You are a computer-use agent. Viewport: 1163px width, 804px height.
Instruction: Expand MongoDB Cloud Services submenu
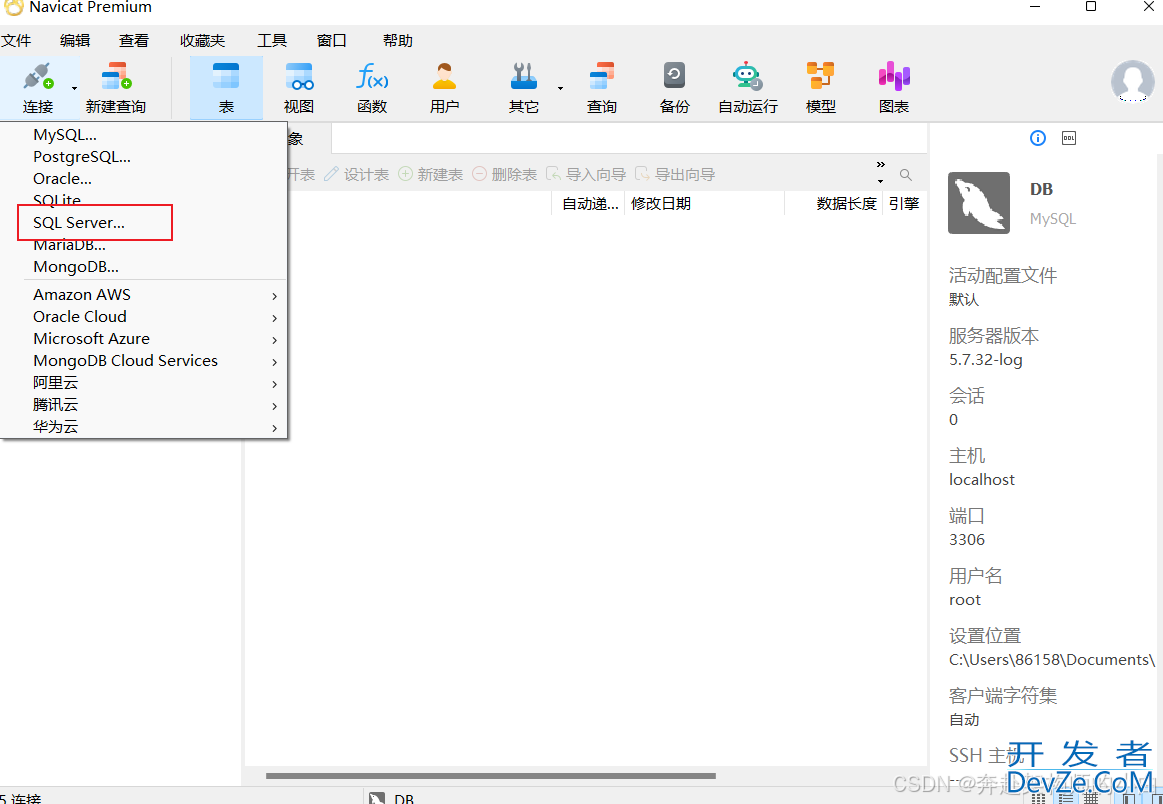145,361
